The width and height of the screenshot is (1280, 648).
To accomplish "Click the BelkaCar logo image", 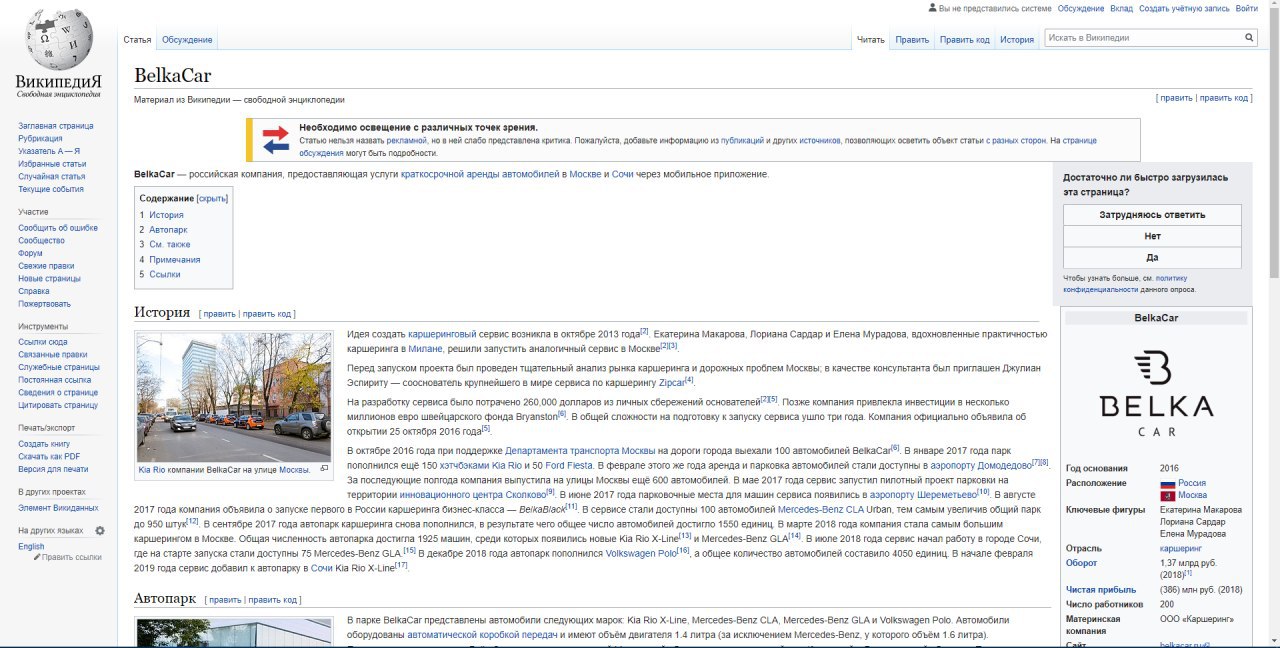I will coord(1156,394).
